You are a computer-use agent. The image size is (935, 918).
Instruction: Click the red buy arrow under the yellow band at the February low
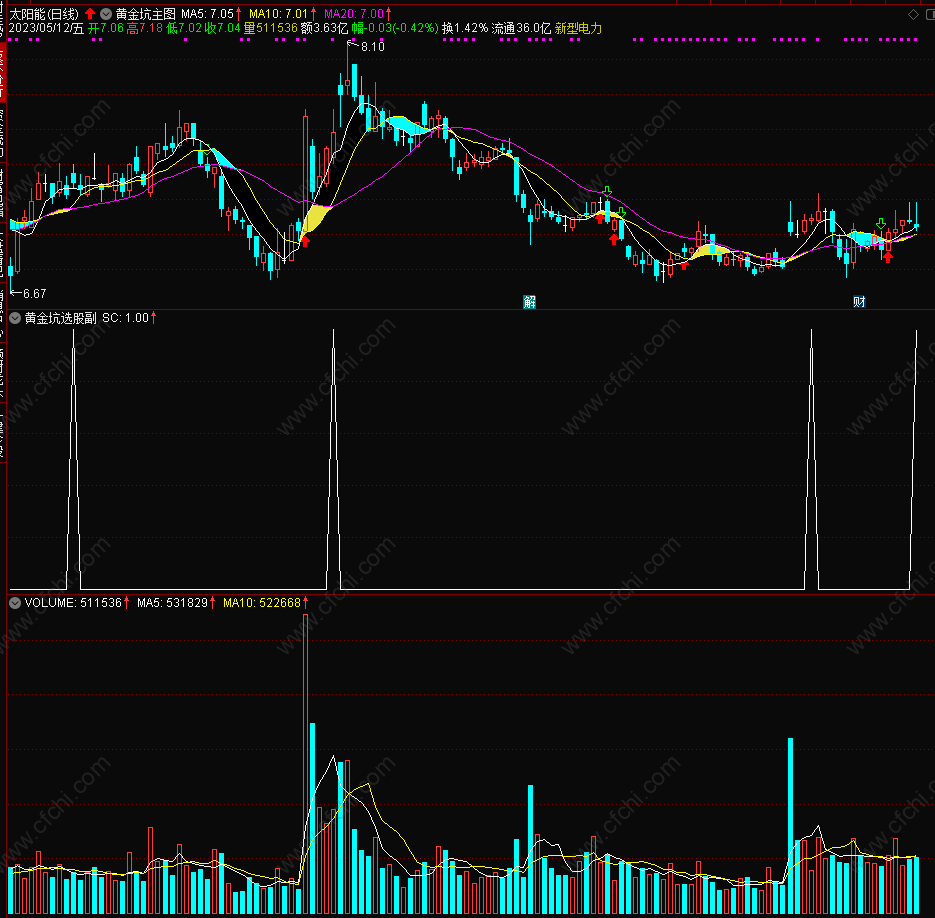305,241
